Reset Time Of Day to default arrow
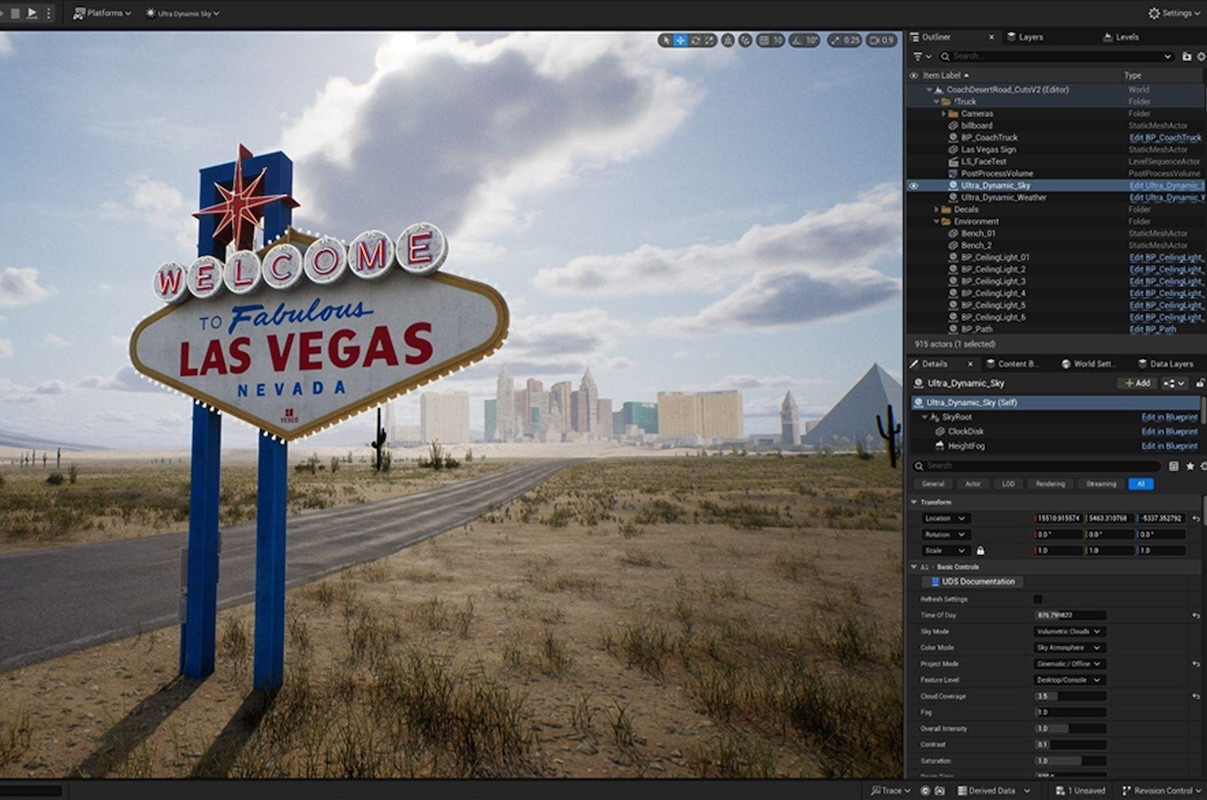 point(1196,616)
